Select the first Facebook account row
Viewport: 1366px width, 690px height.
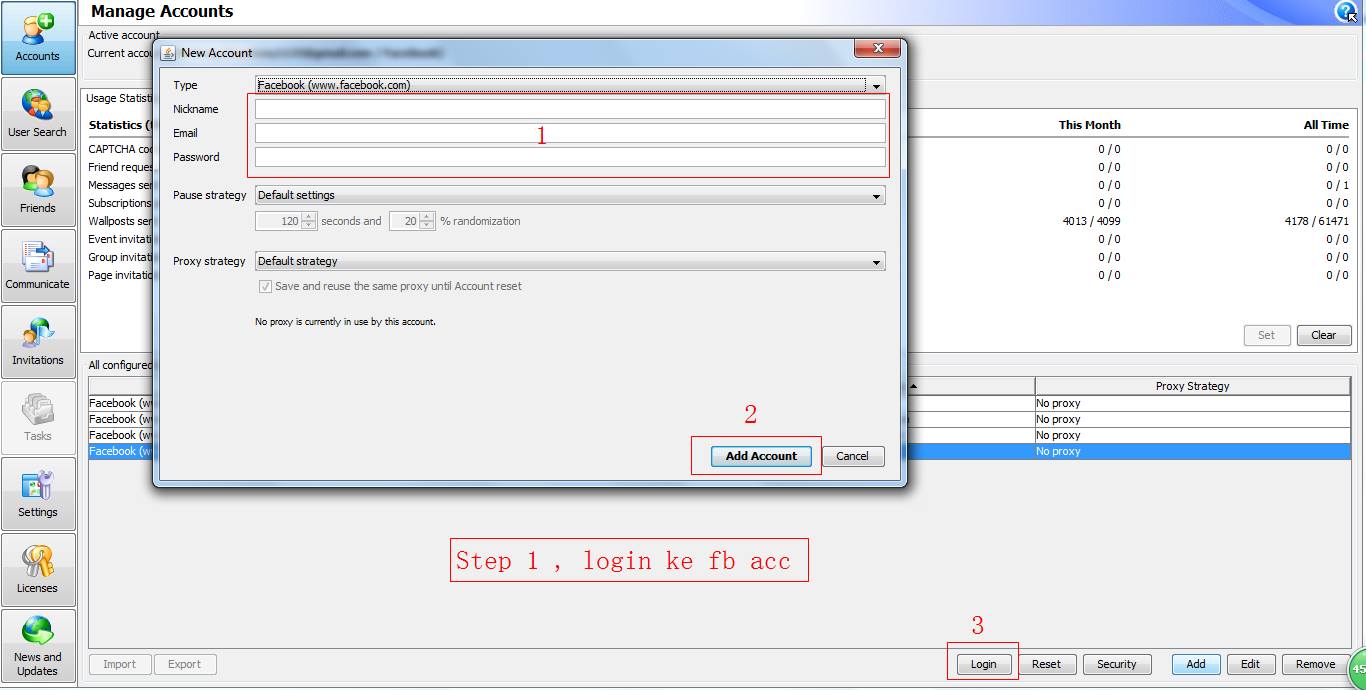[719, 403]
